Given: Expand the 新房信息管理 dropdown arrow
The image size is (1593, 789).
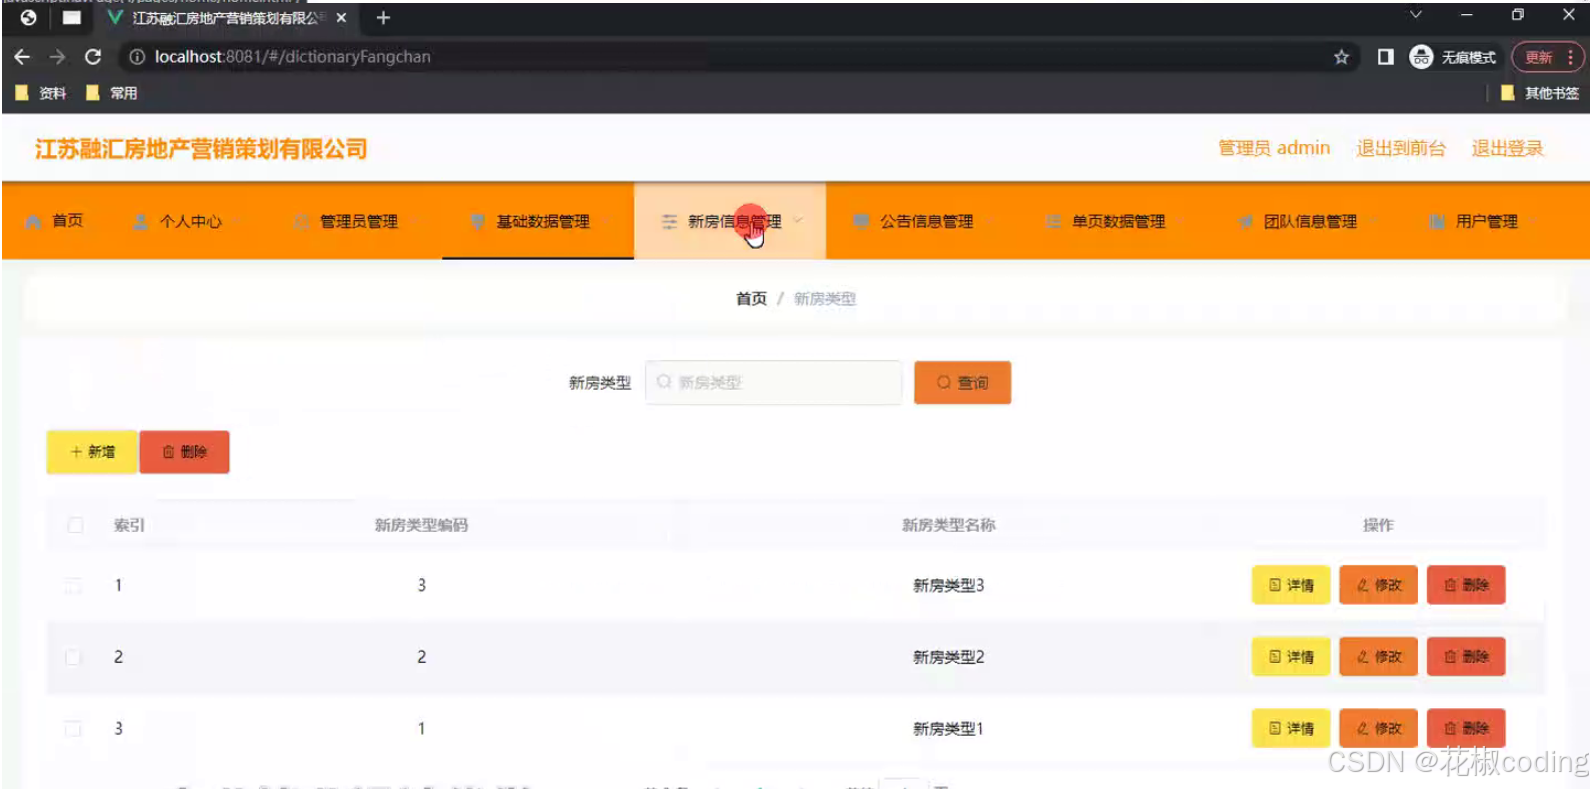Looking at the screenshot, I should 798,221.
